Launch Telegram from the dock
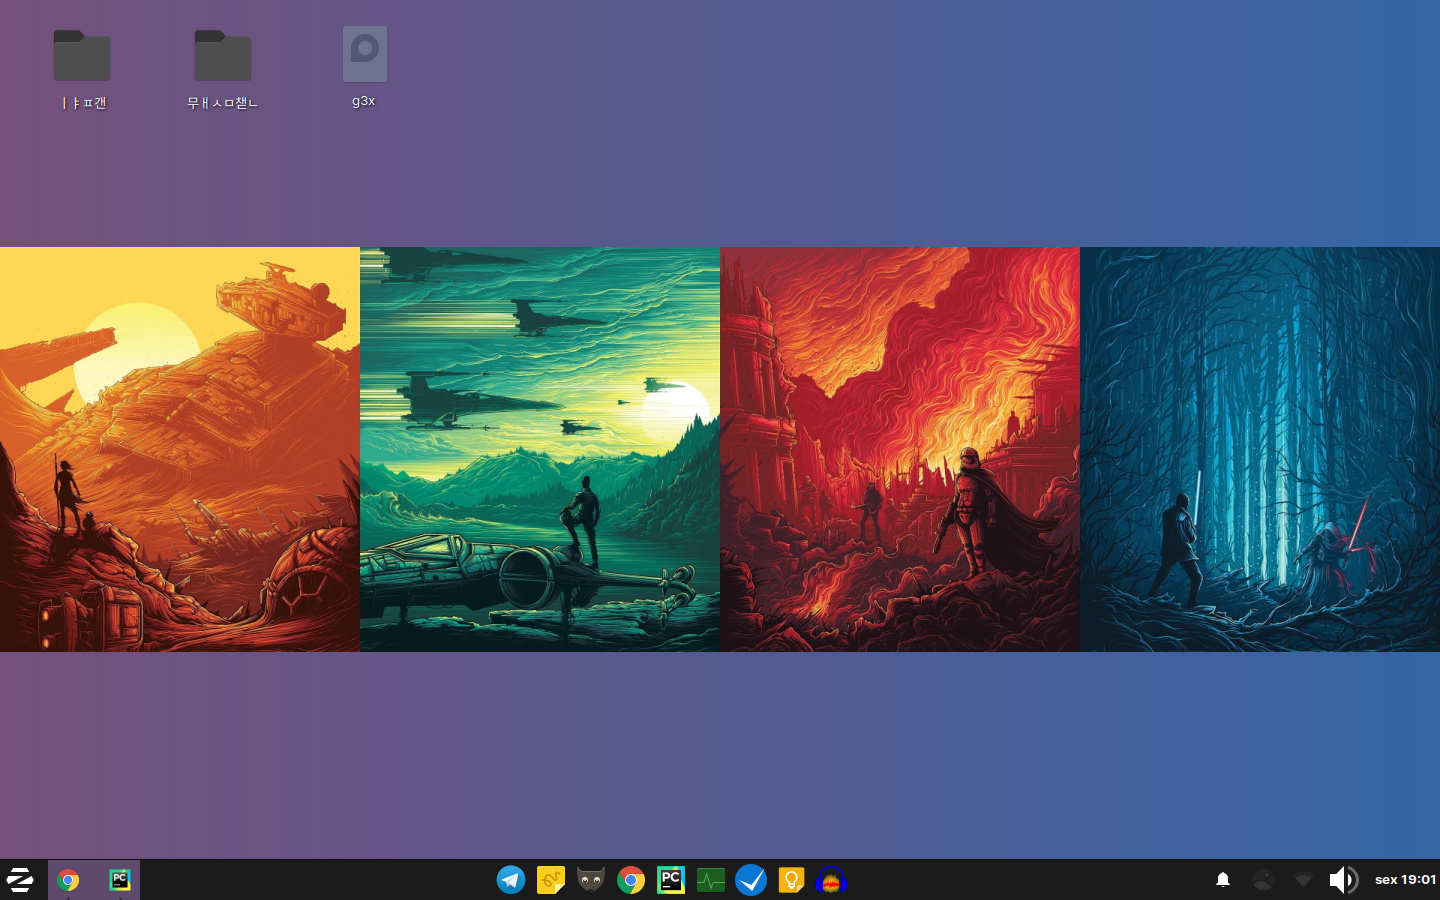The width and height of the screenshot is (1440, 900). 511,880
